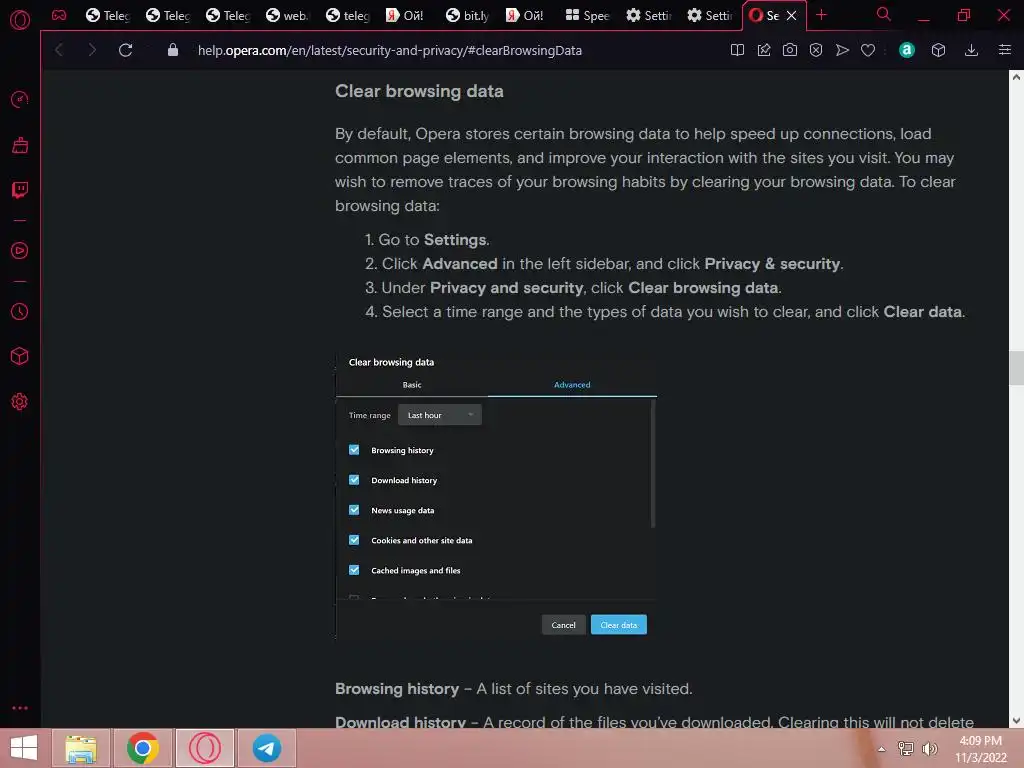1024x768 pixels.
Task: Open network status tray icon
Action: (906, 749)
